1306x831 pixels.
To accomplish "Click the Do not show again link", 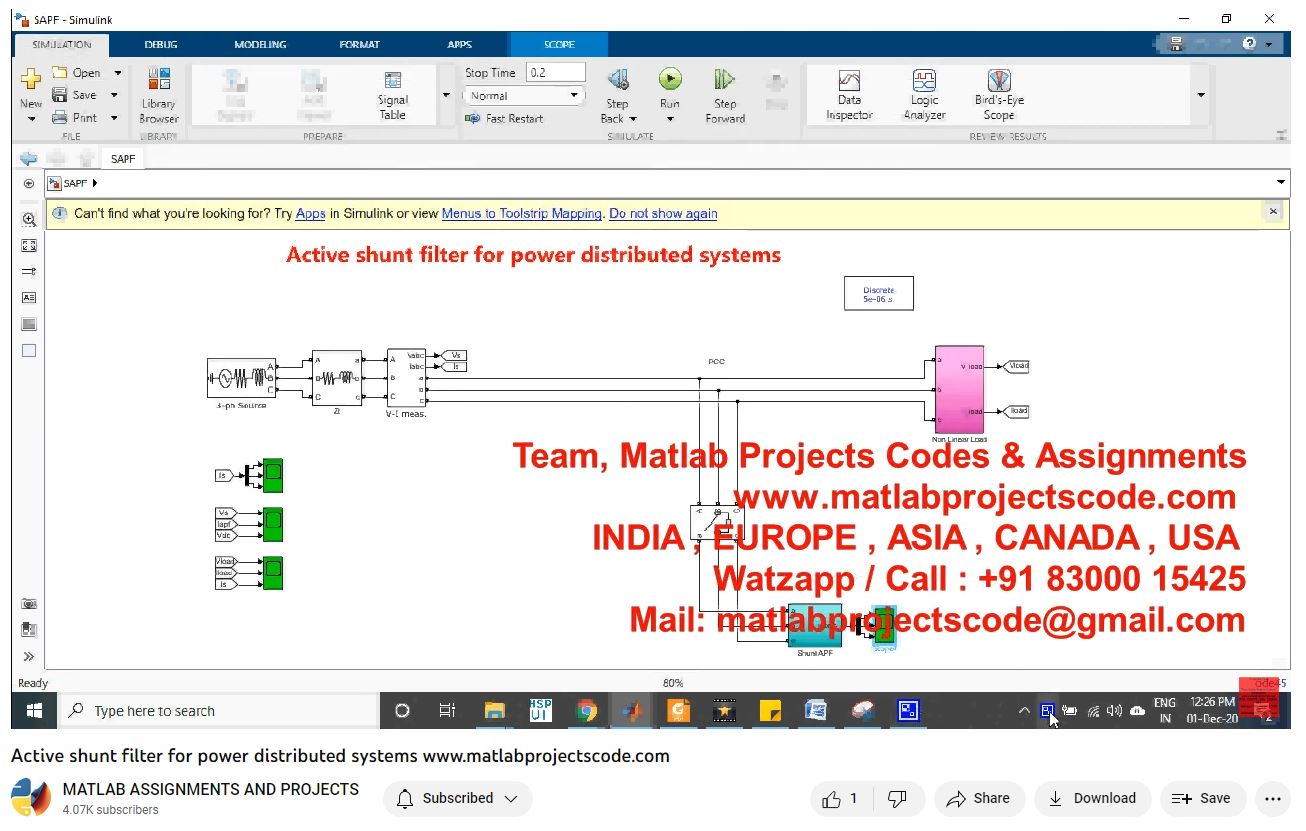I will click(662, 213).
